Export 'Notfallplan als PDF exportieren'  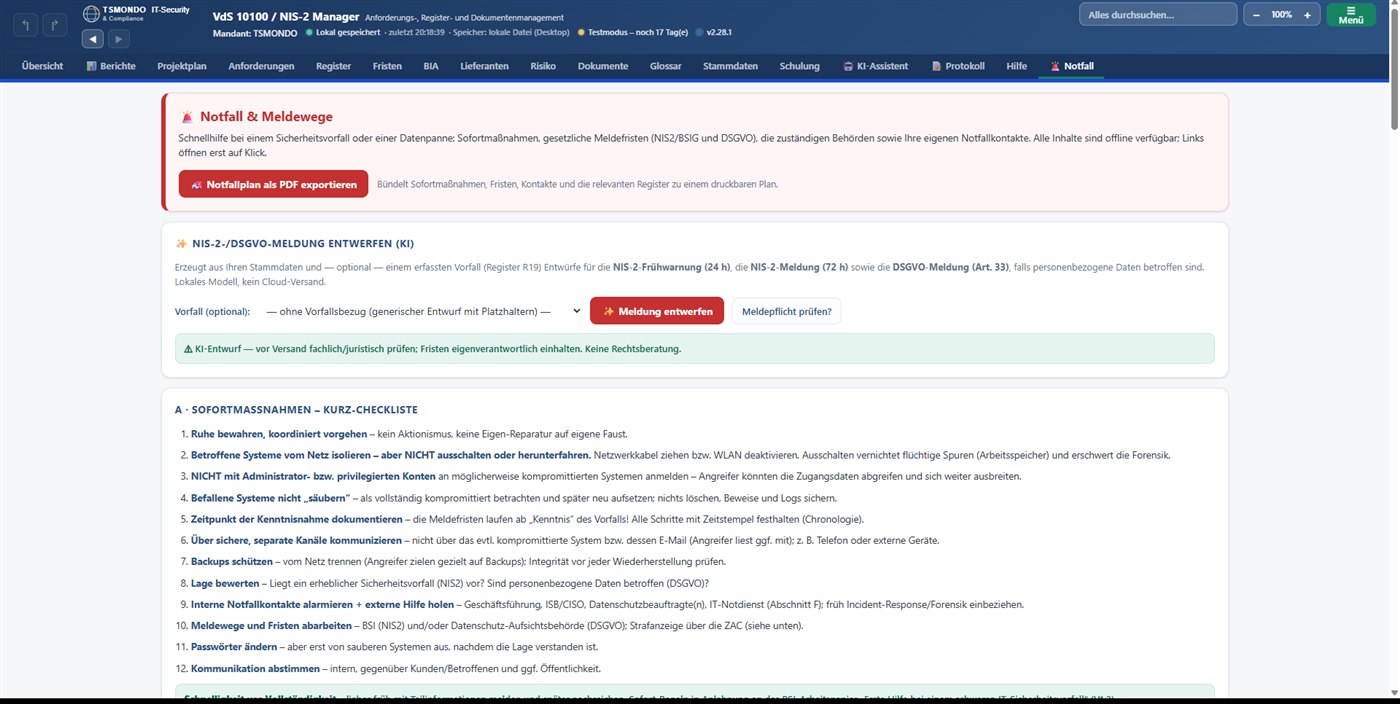coord(273,184)
